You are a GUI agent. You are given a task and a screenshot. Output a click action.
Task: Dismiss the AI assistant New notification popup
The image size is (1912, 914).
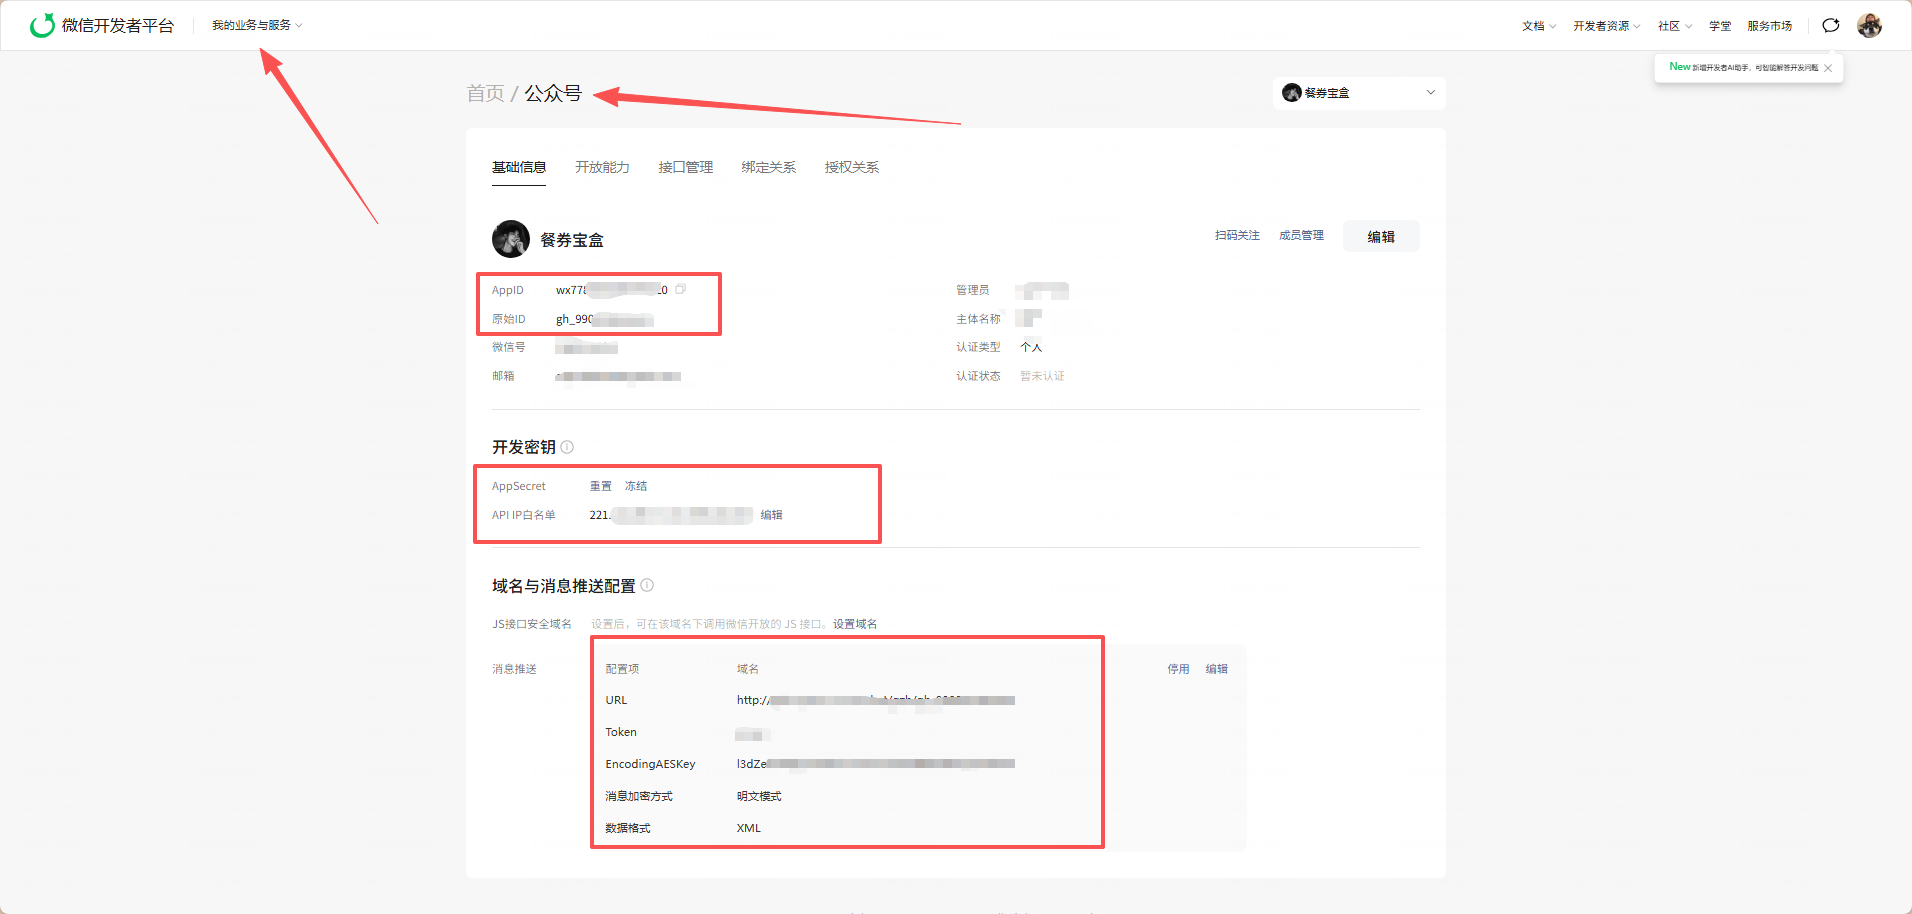[x=1828, y=68]
